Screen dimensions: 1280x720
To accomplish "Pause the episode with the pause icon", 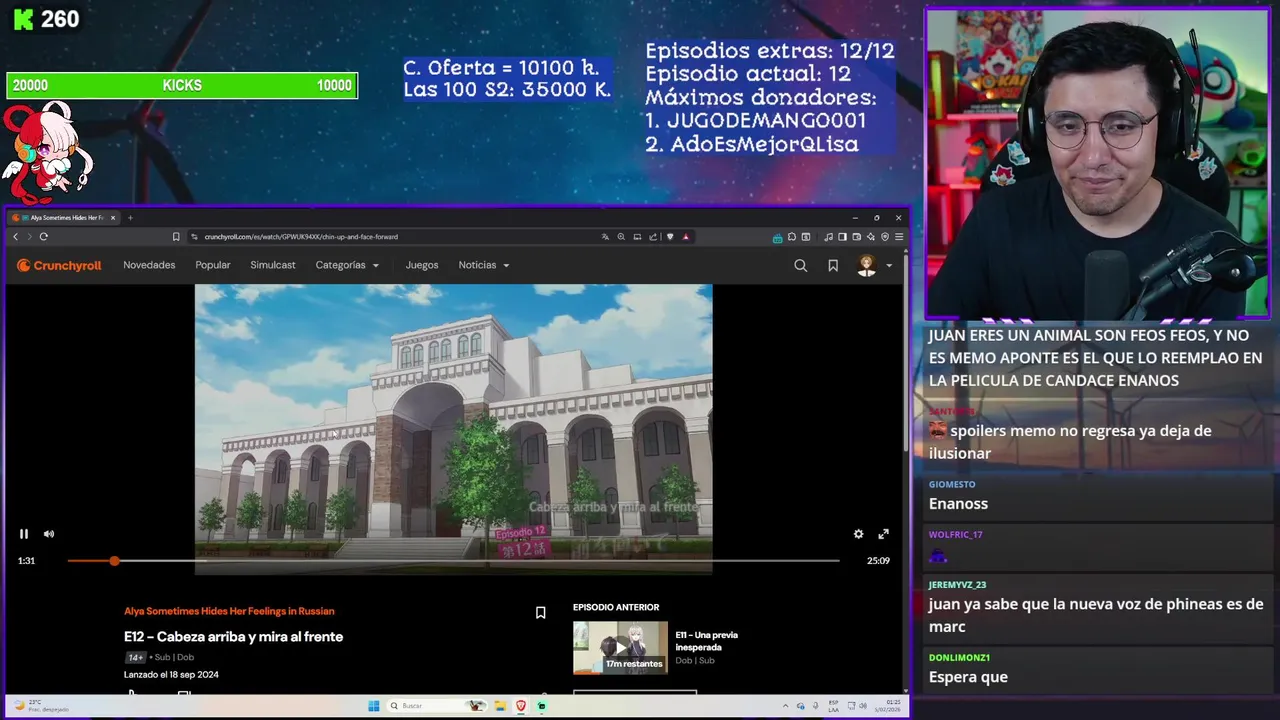I will click(x=24, y=534).
